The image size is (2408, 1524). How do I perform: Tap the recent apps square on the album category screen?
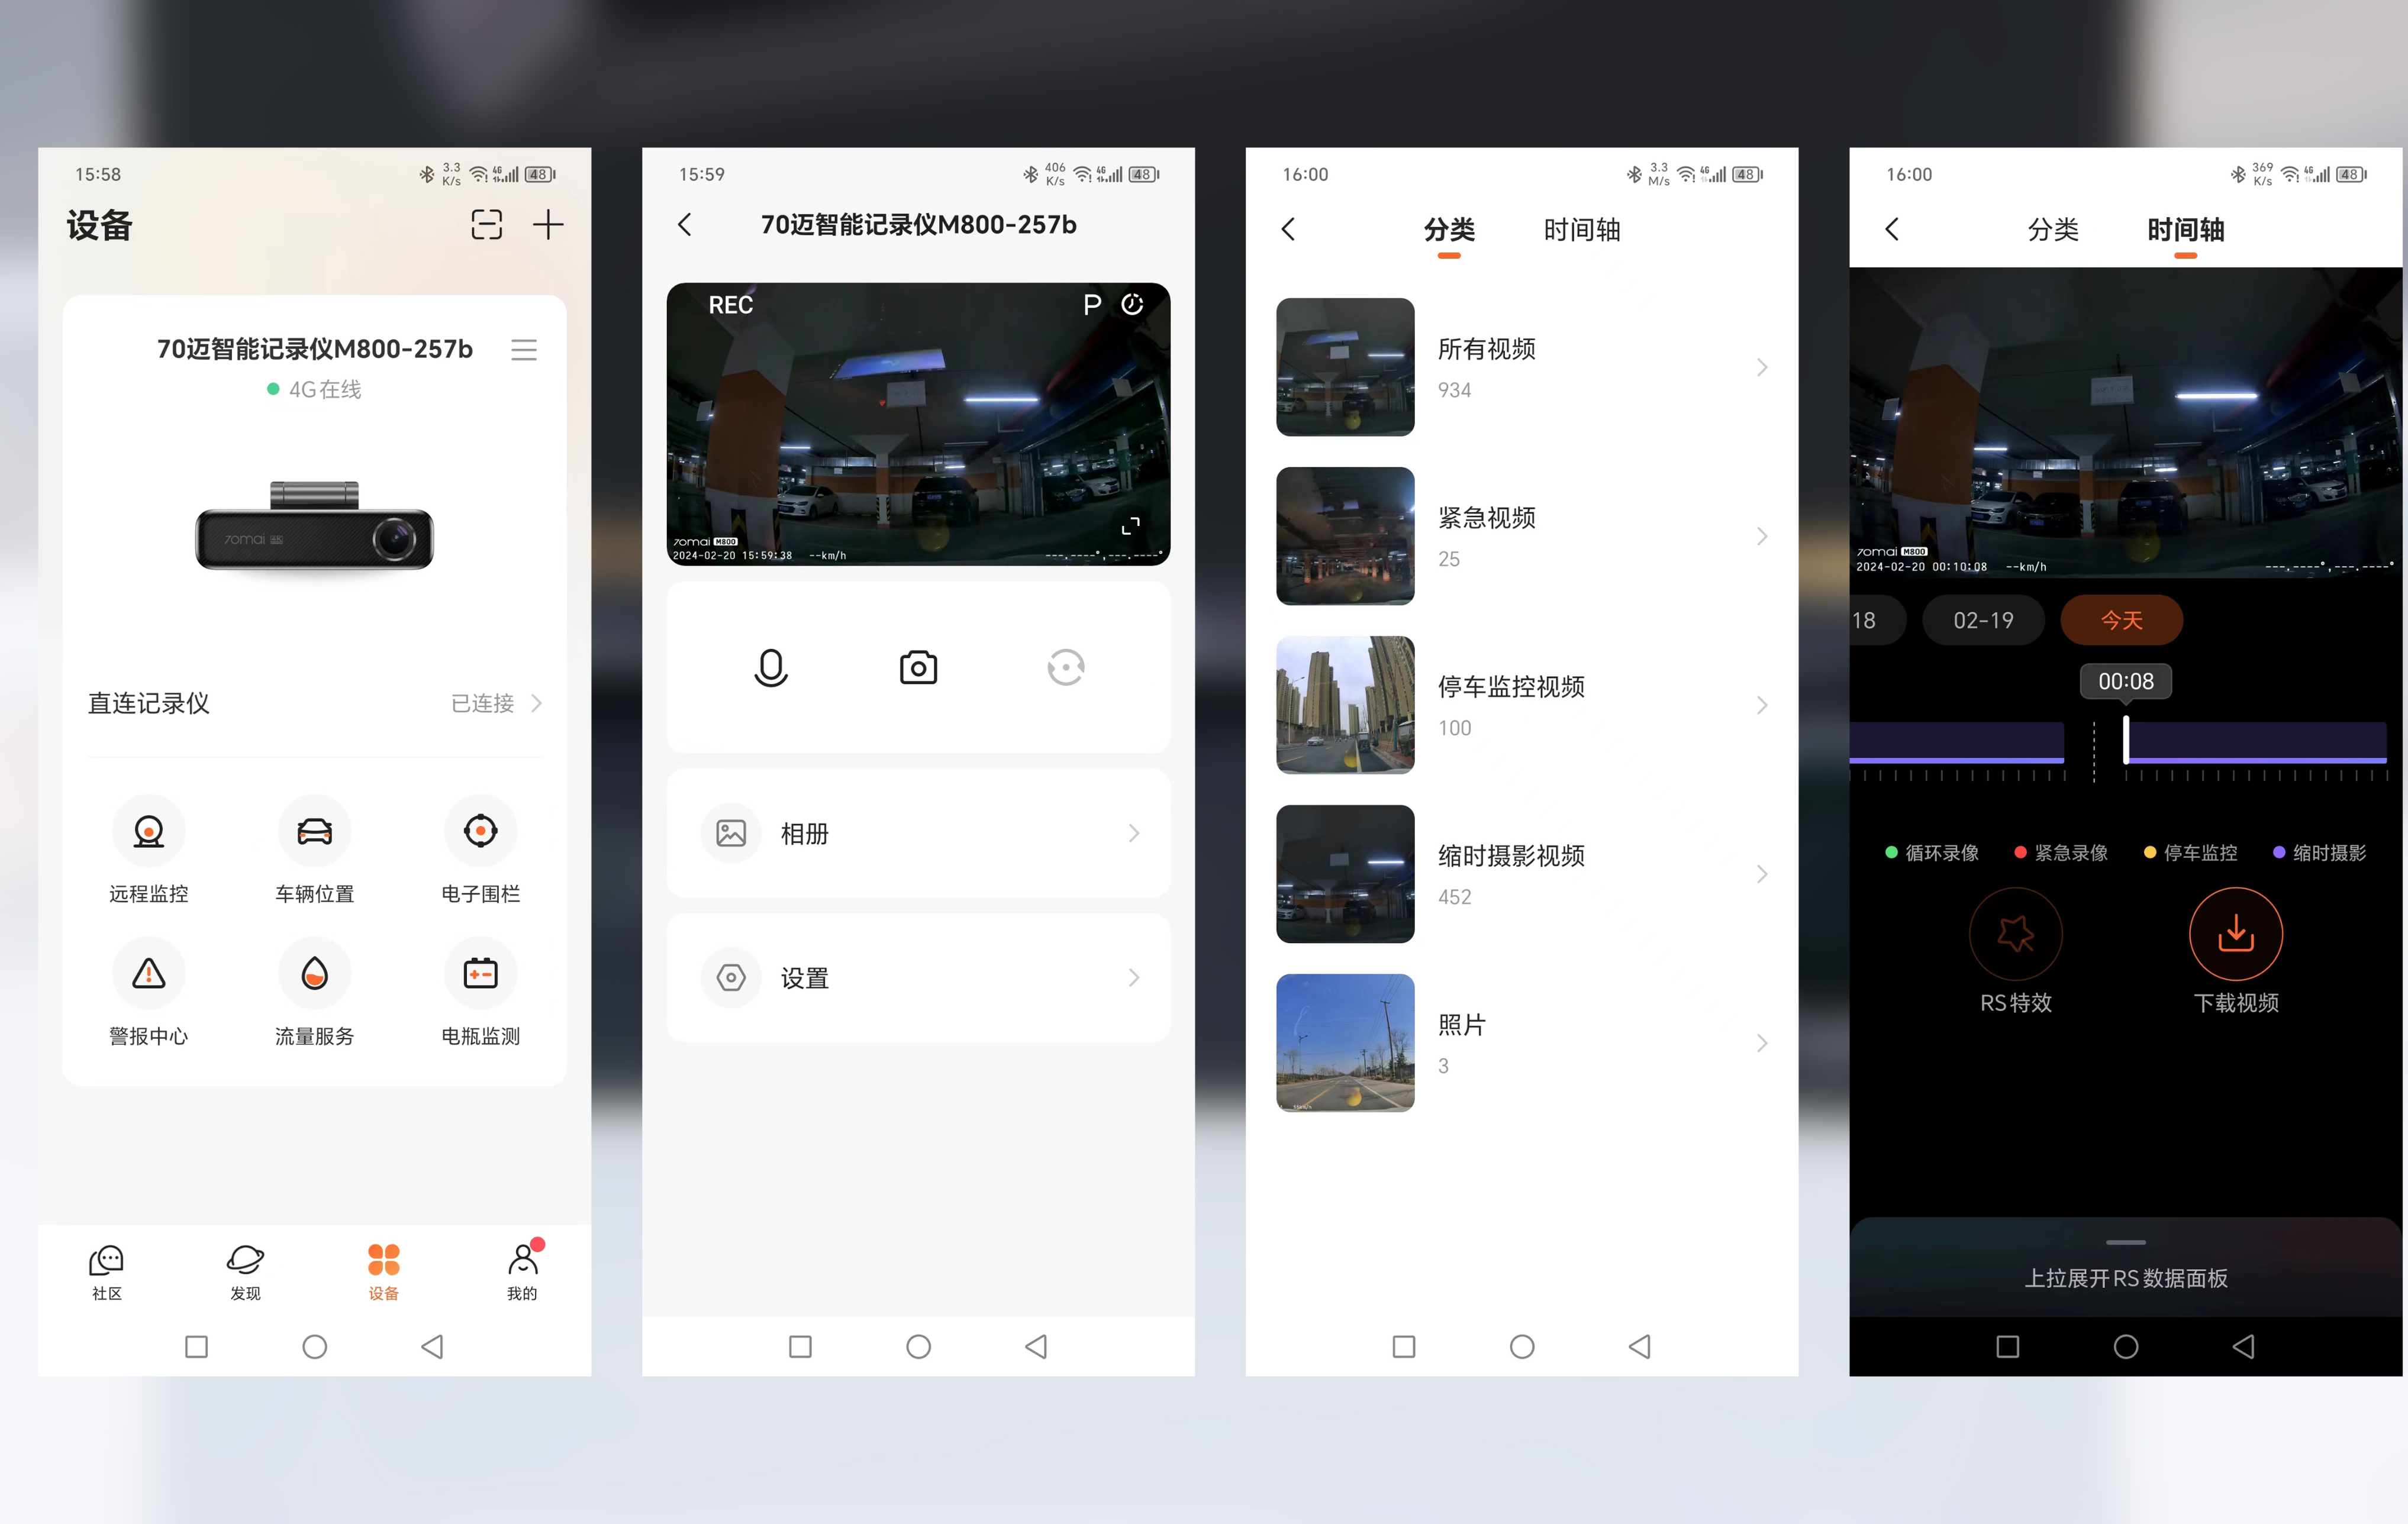[x=1404, y=1347]
